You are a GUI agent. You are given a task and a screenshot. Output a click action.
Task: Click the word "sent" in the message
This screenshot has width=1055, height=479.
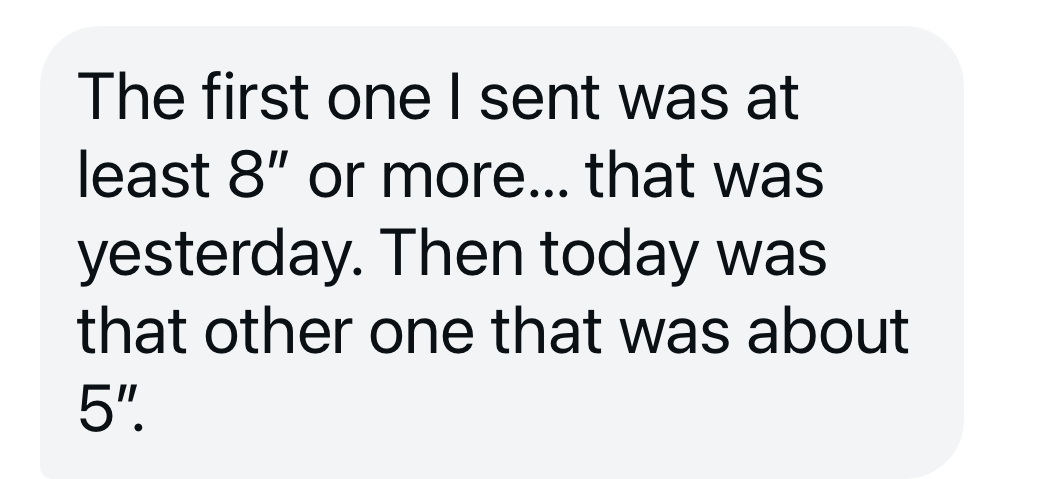click(x=539, y=98)
